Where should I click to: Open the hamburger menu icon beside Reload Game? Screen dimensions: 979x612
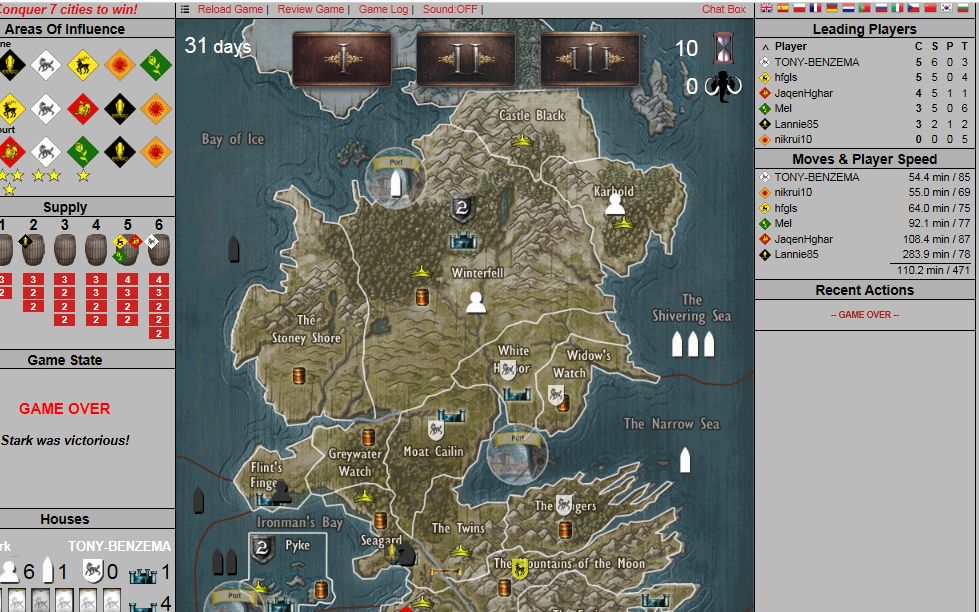pyautogui.click(x=185, y=9)
